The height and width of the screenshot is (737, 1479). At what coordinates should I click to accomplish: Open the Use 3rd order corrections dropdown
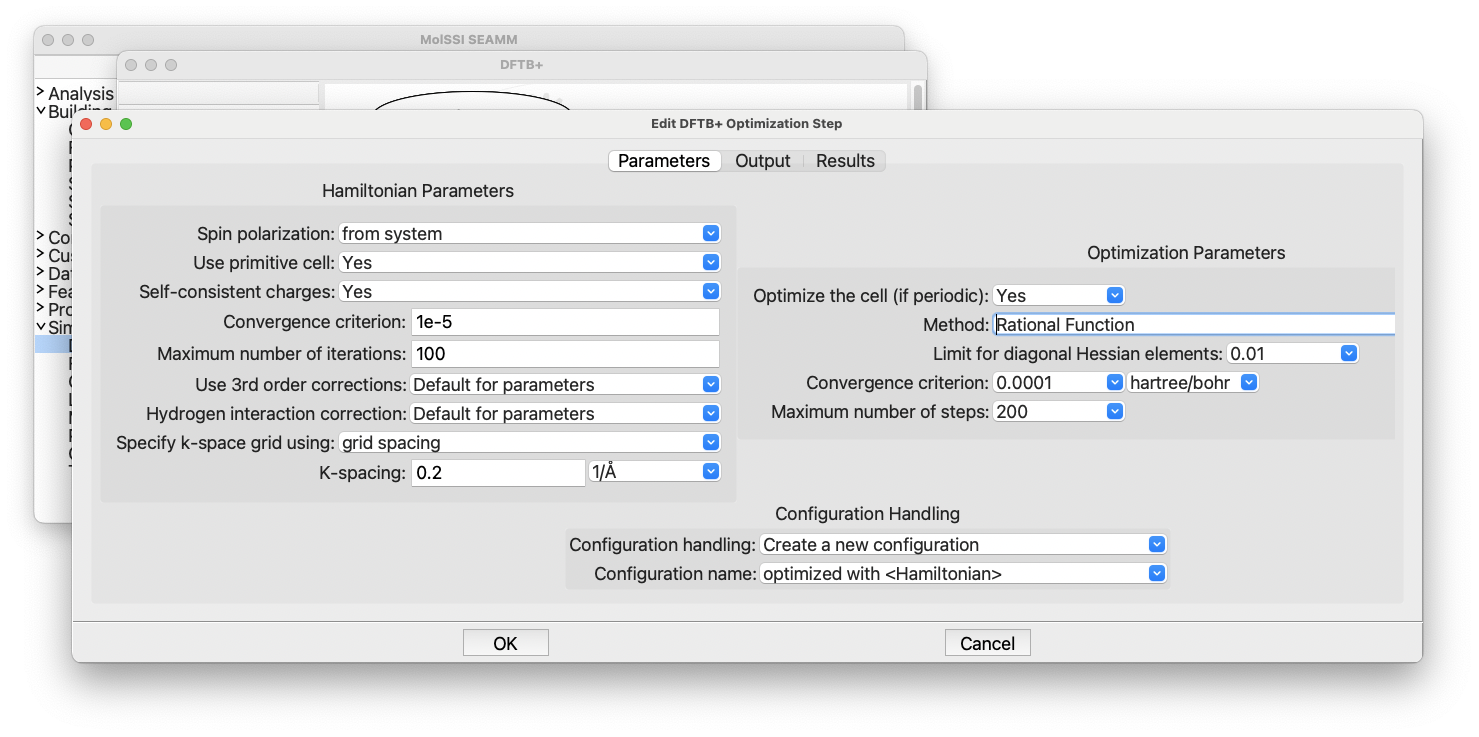[565, 384]
